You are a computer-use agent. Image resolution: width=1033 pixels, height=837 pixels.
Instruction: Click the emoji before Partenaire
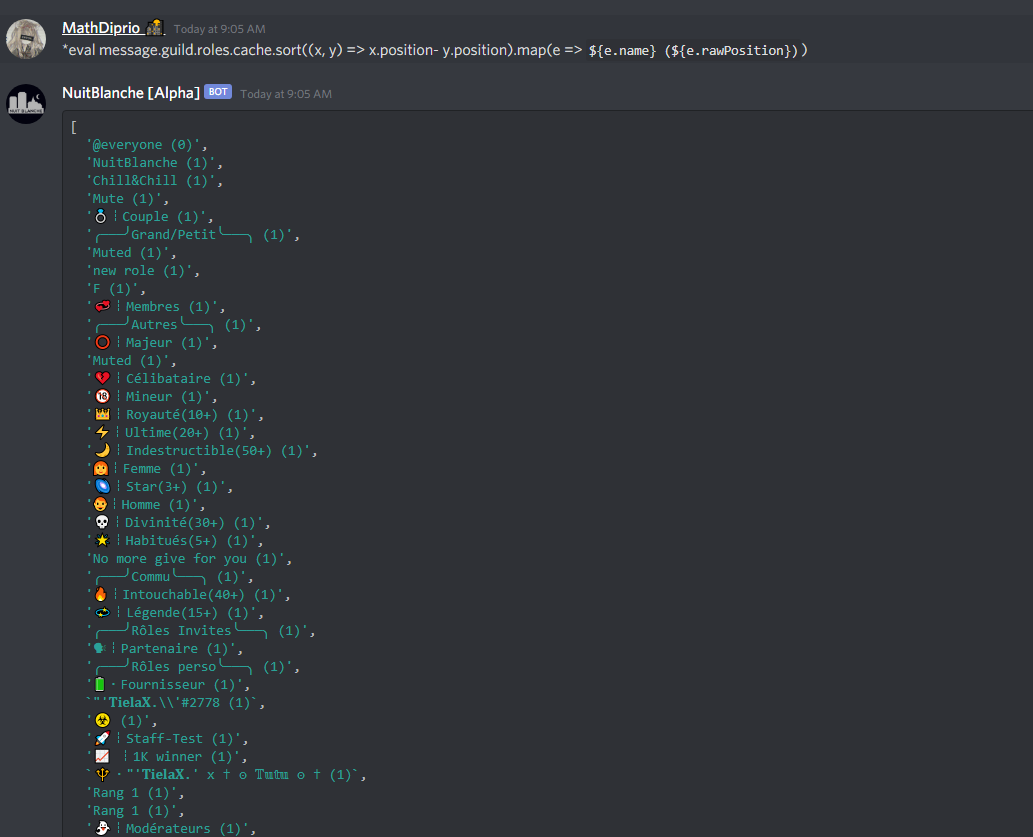click(x=99, y=649)
